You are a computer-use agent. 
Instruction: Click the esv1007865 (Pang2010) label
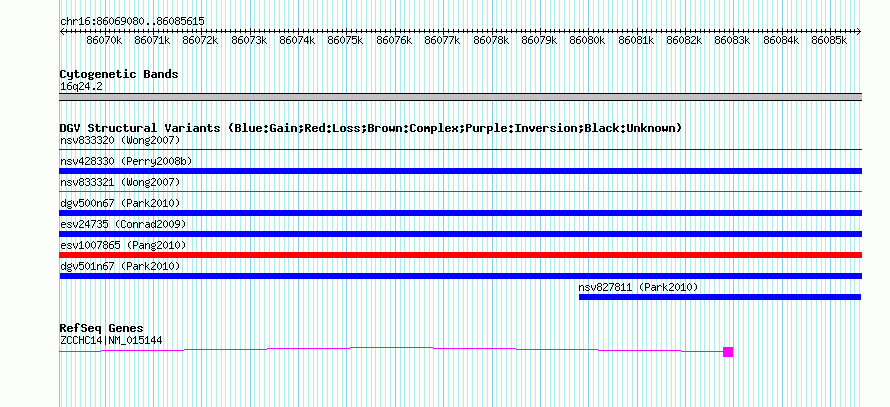pos(123,245)
